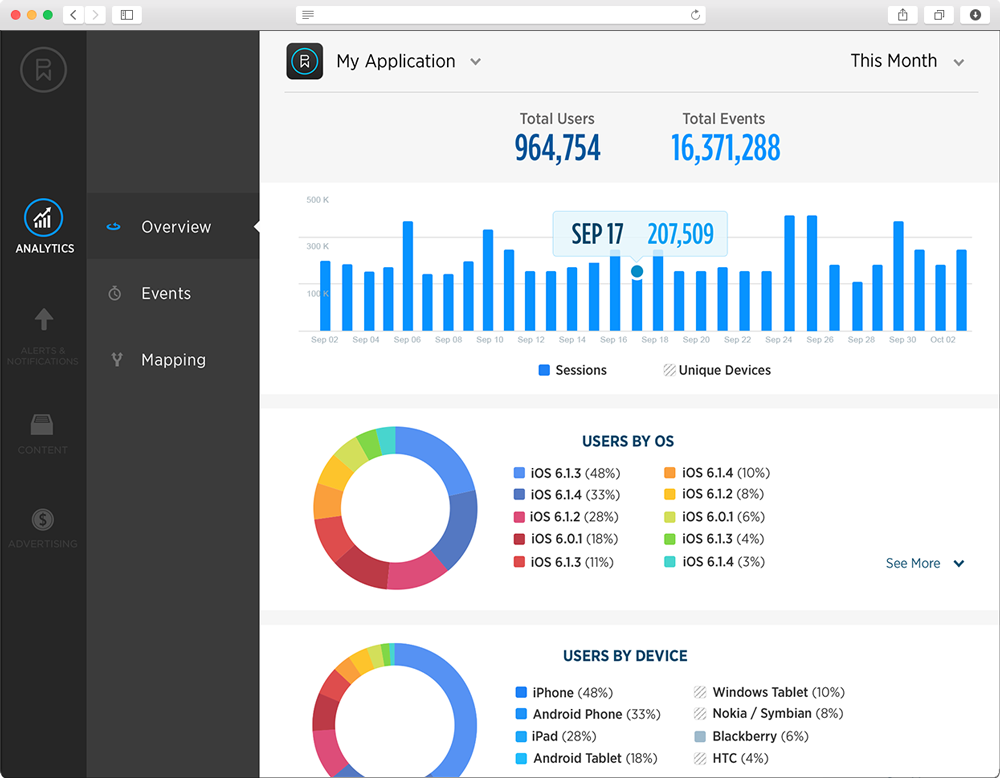Click the My Application app icon
The height and width of the screenshot is (778, 1000).
[x=304, y=61]
